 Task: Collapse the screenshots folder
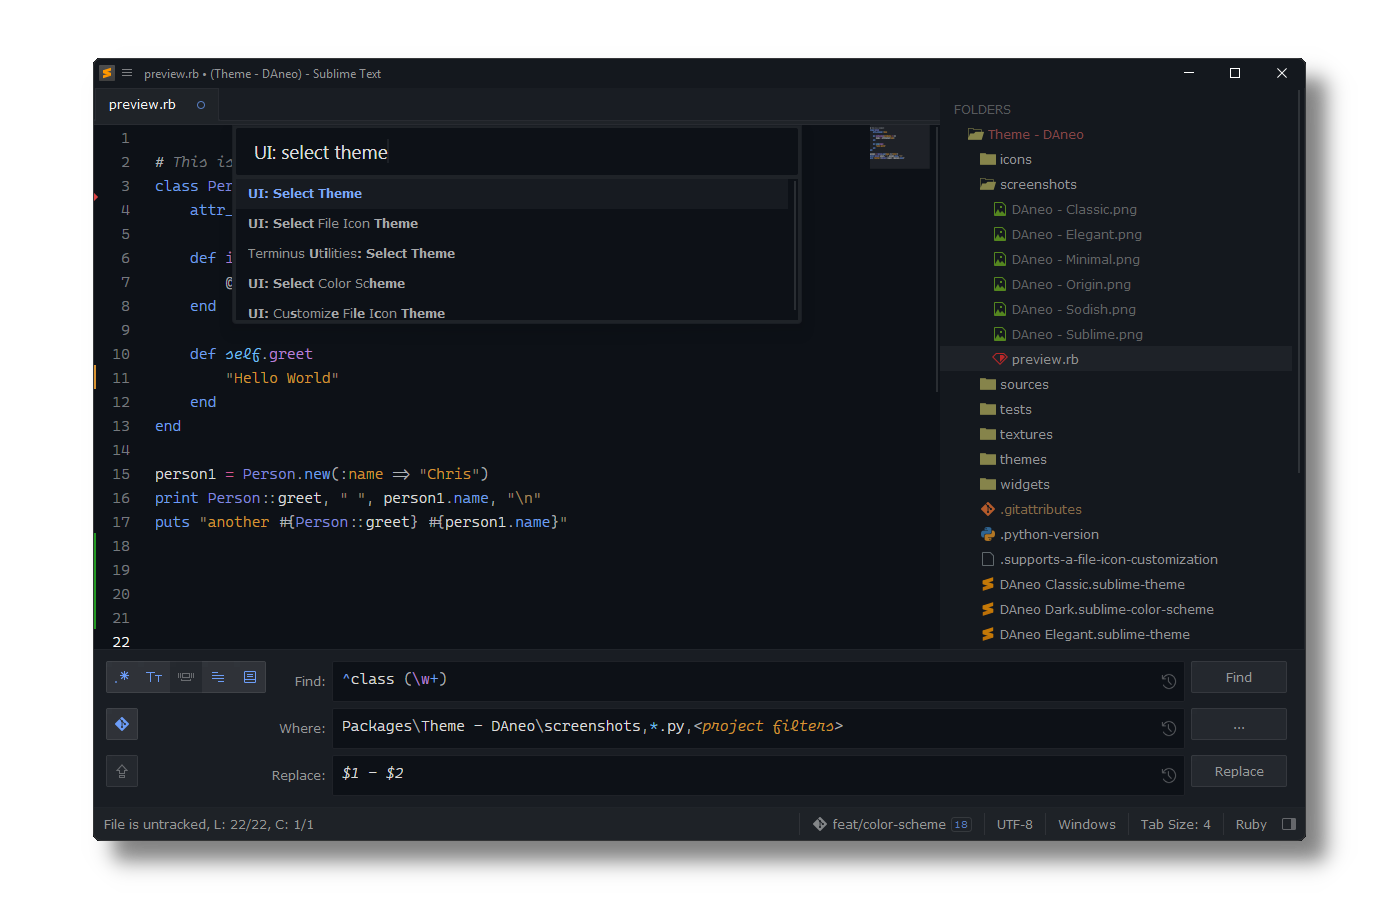click(x=988, y=185)
